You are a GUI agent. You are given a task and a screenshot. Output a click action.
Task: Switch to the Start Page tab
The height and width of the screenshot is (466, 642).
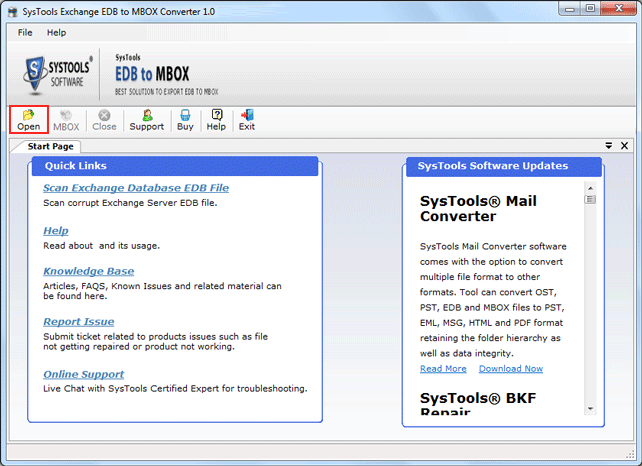click(x=50, y=146)
